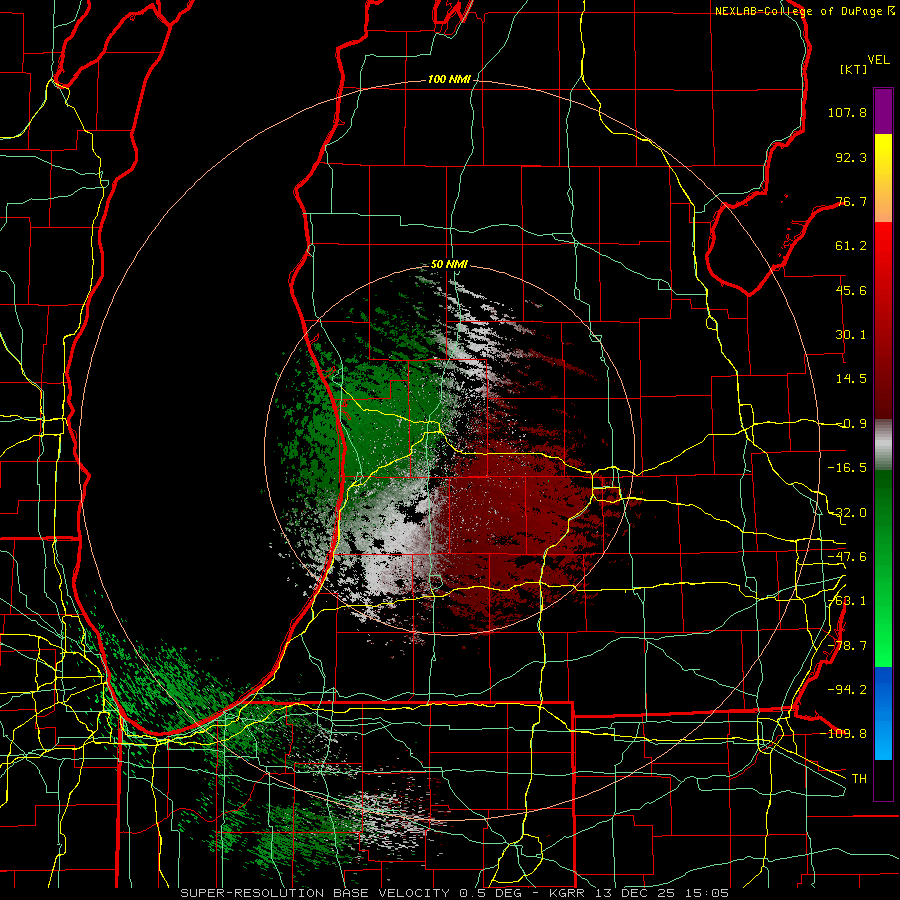This screenshot has width=900, height=900.
Task: Click the -94.2 value on velocity scale
Action: (847, 690)
